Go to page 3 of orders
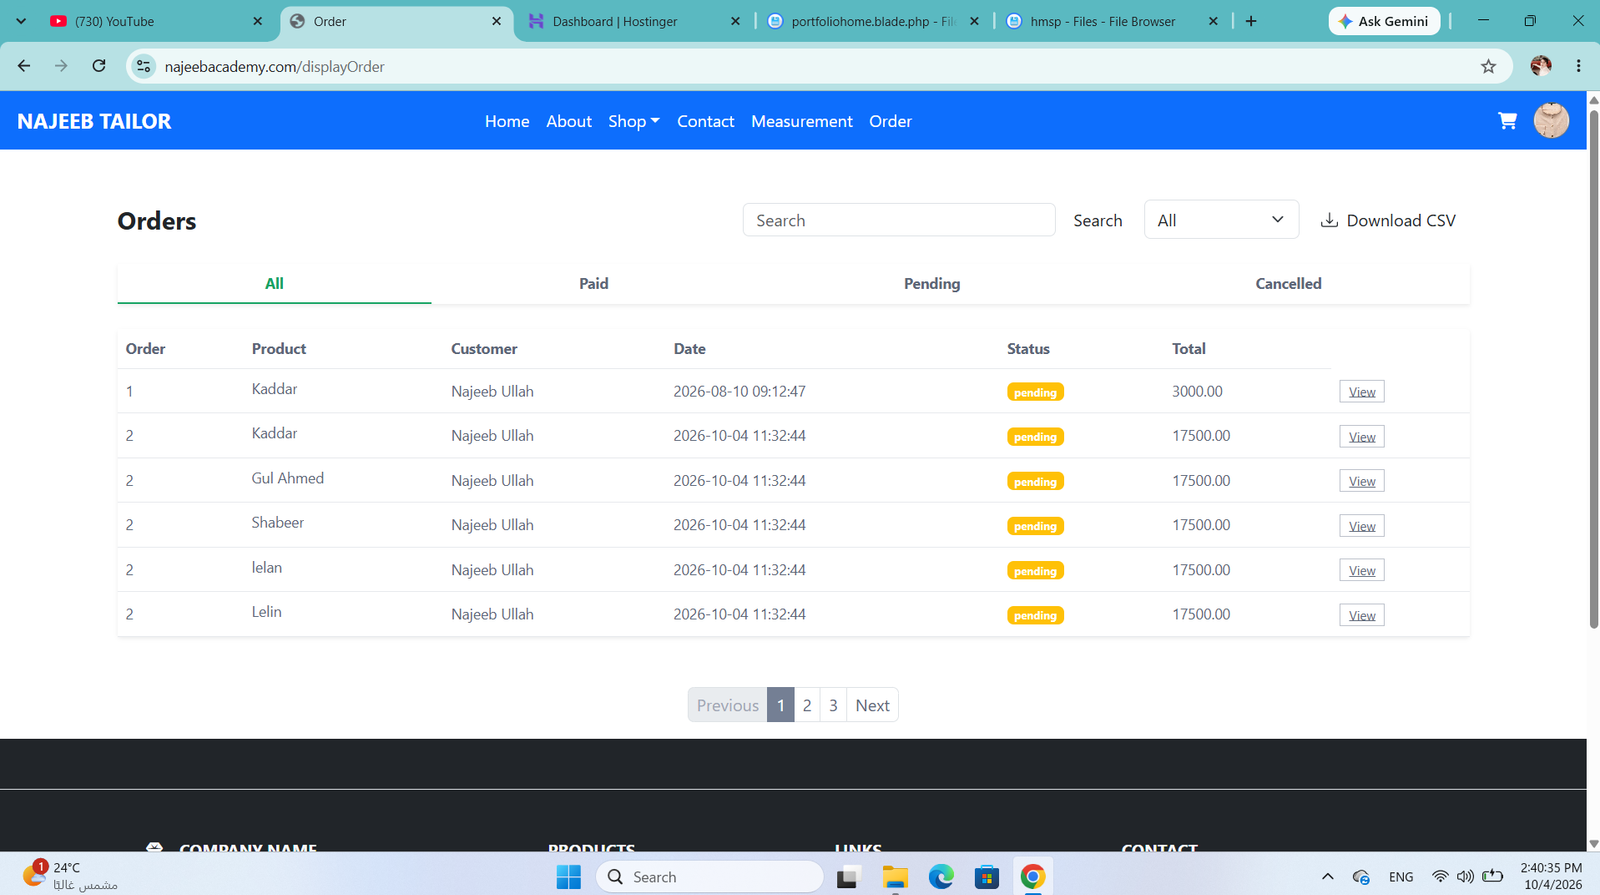This screenshot has width=1600, height=895. [x=833, y=705]
